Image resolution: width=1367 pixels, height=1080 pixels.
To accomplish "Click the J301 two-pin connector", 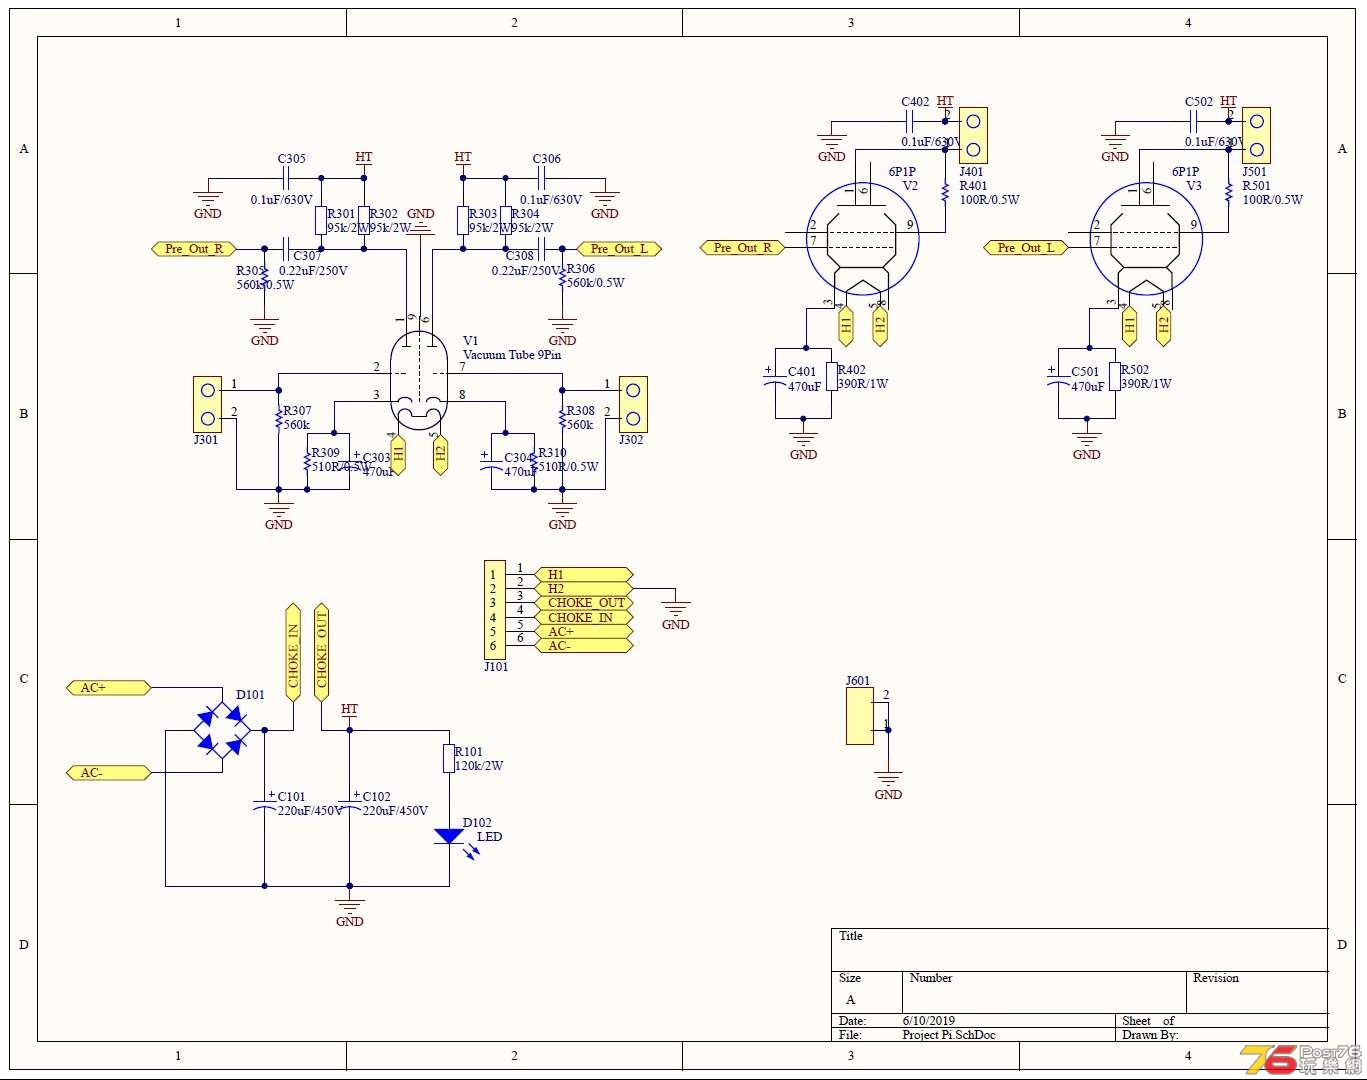I will click(207, 404).
